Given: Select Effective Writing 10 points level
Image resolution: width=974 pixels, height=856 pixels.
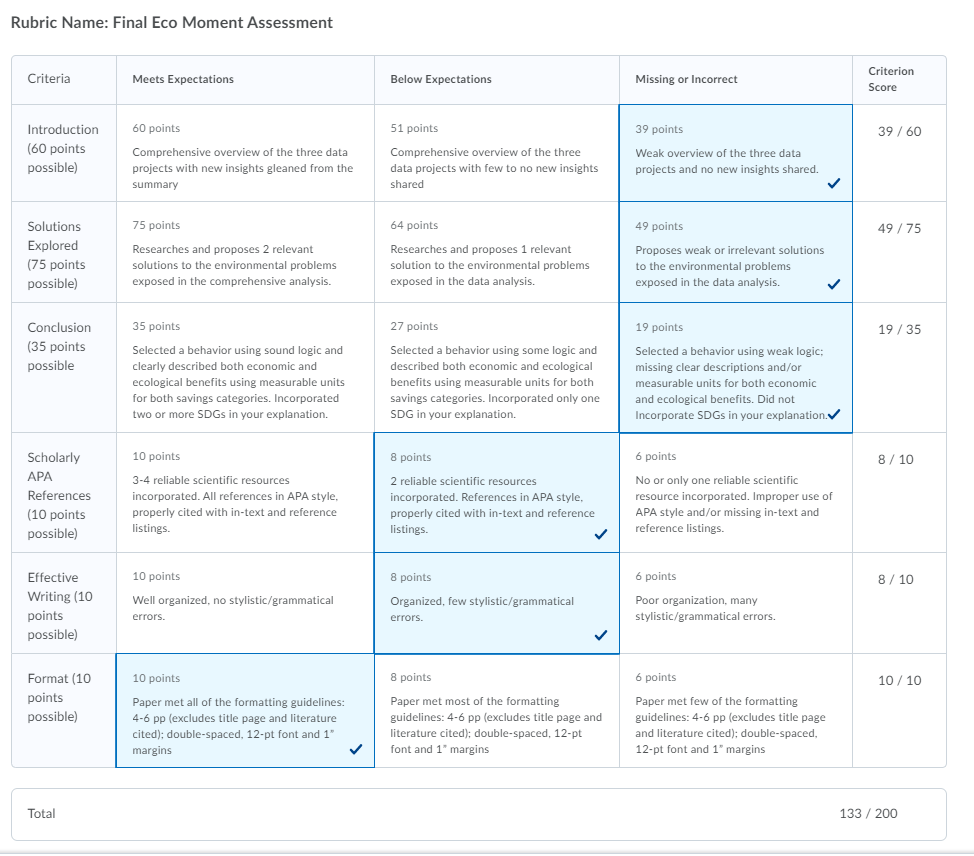Looking at the screenshot, I should click(245, 603).
